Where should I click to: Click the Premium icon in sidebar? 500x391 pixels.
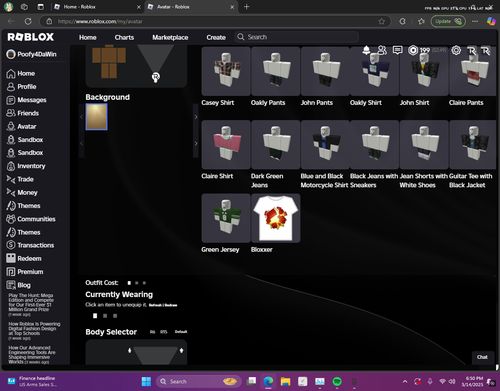[11, 272]
